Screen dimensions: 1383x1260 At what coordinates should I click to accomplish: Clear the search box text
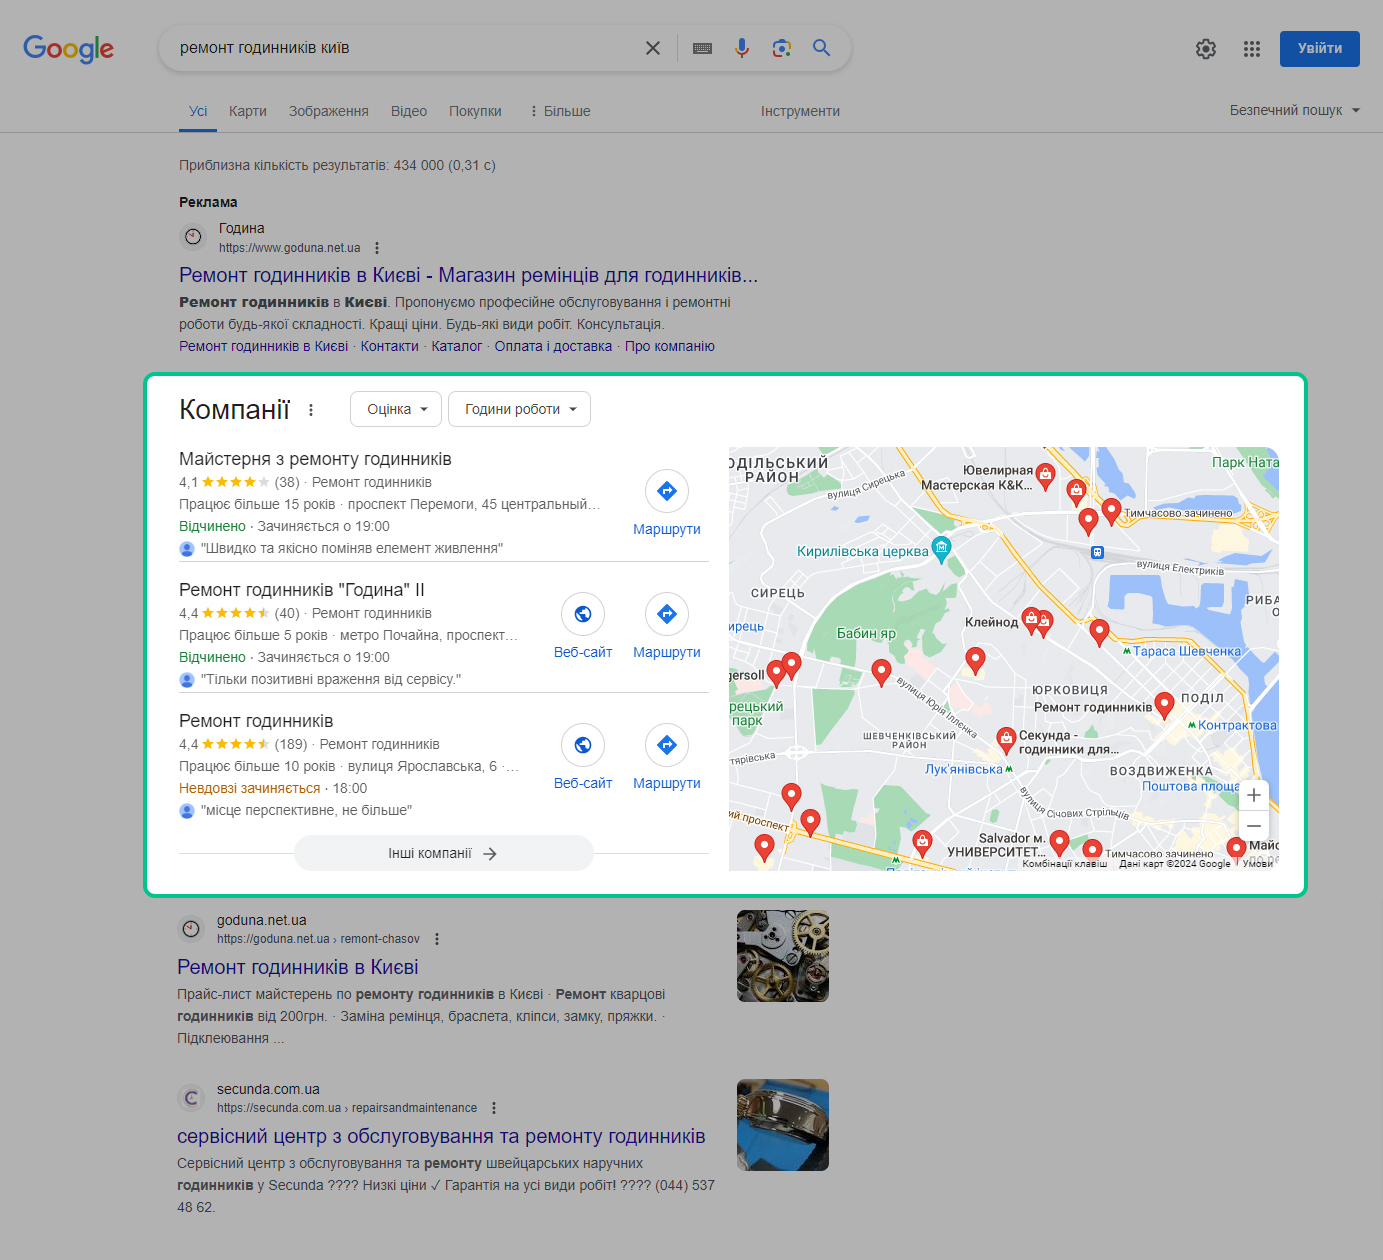pyautogui.click(x=653, y=48)
